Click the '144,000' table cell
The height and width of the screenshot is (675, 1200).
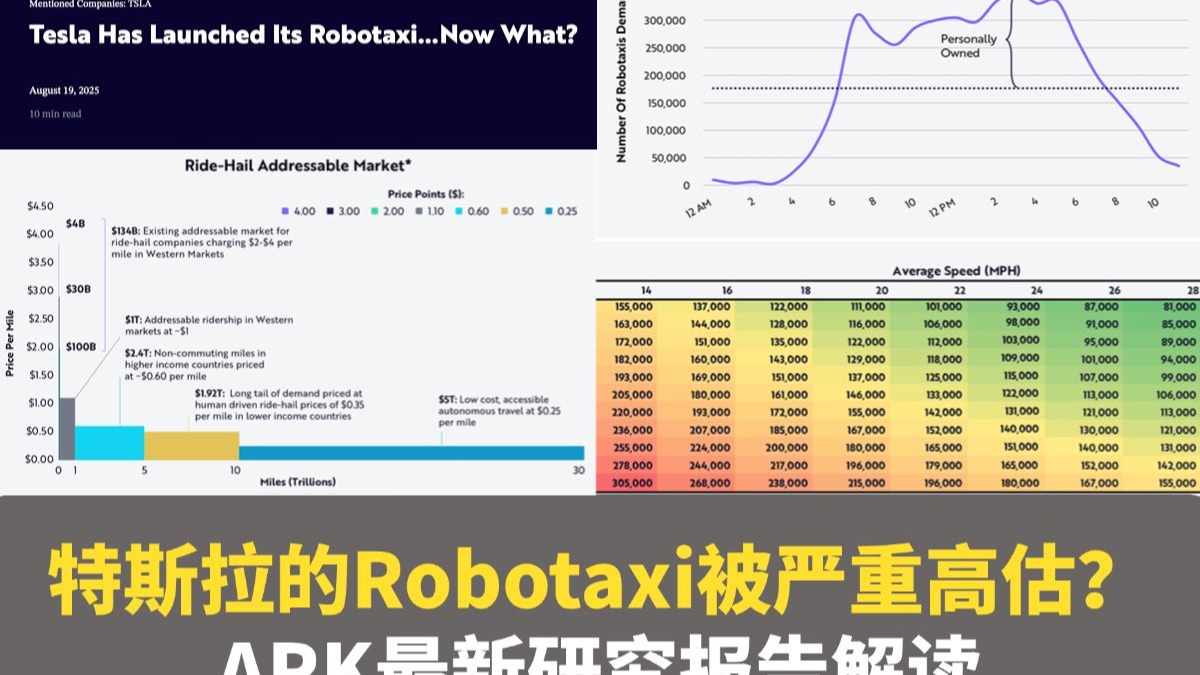pyautogui.click(x=708, y=324)
